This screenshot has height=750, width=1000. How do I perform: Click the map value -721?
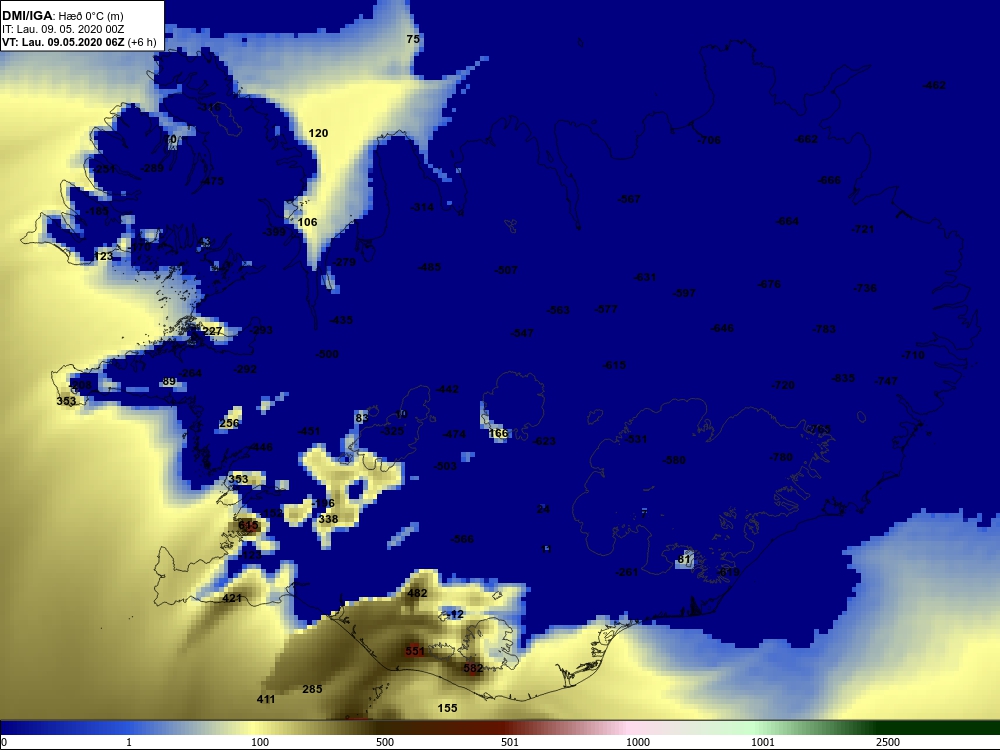pyautogui.click(x=863, y=229)
